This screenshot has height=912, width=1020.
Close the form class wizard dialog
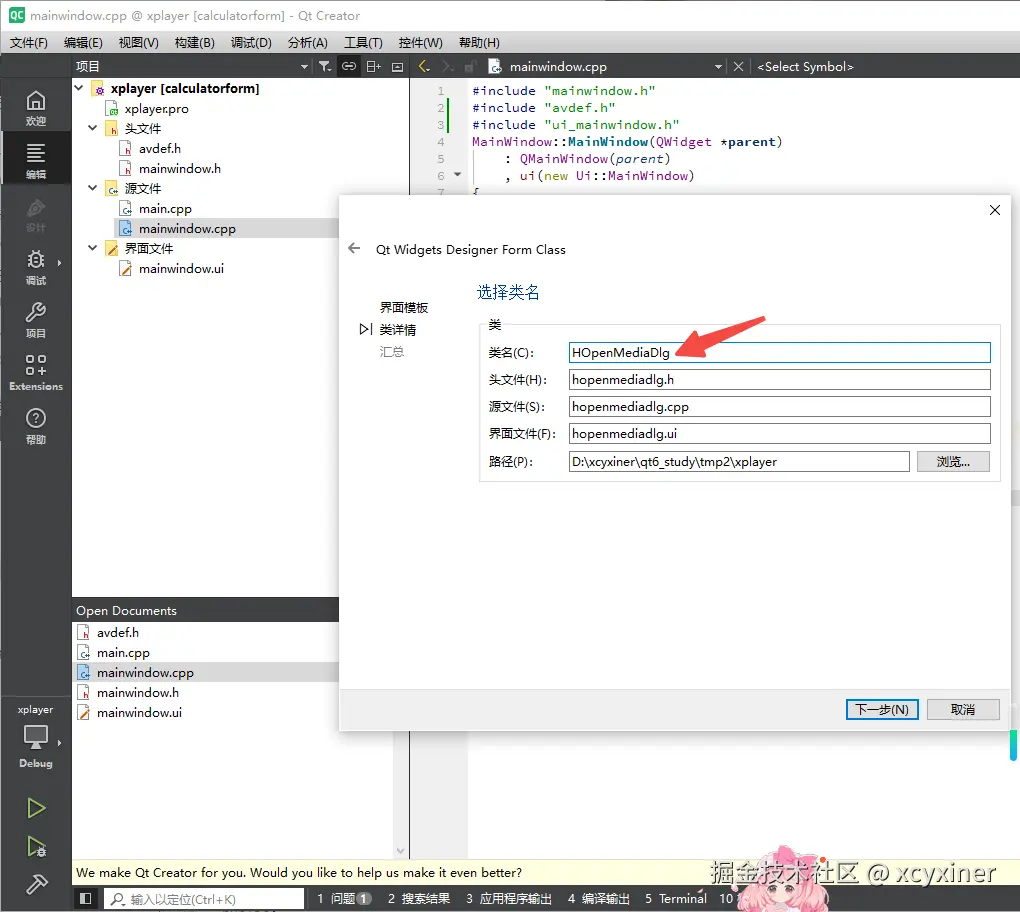(995, 210)
